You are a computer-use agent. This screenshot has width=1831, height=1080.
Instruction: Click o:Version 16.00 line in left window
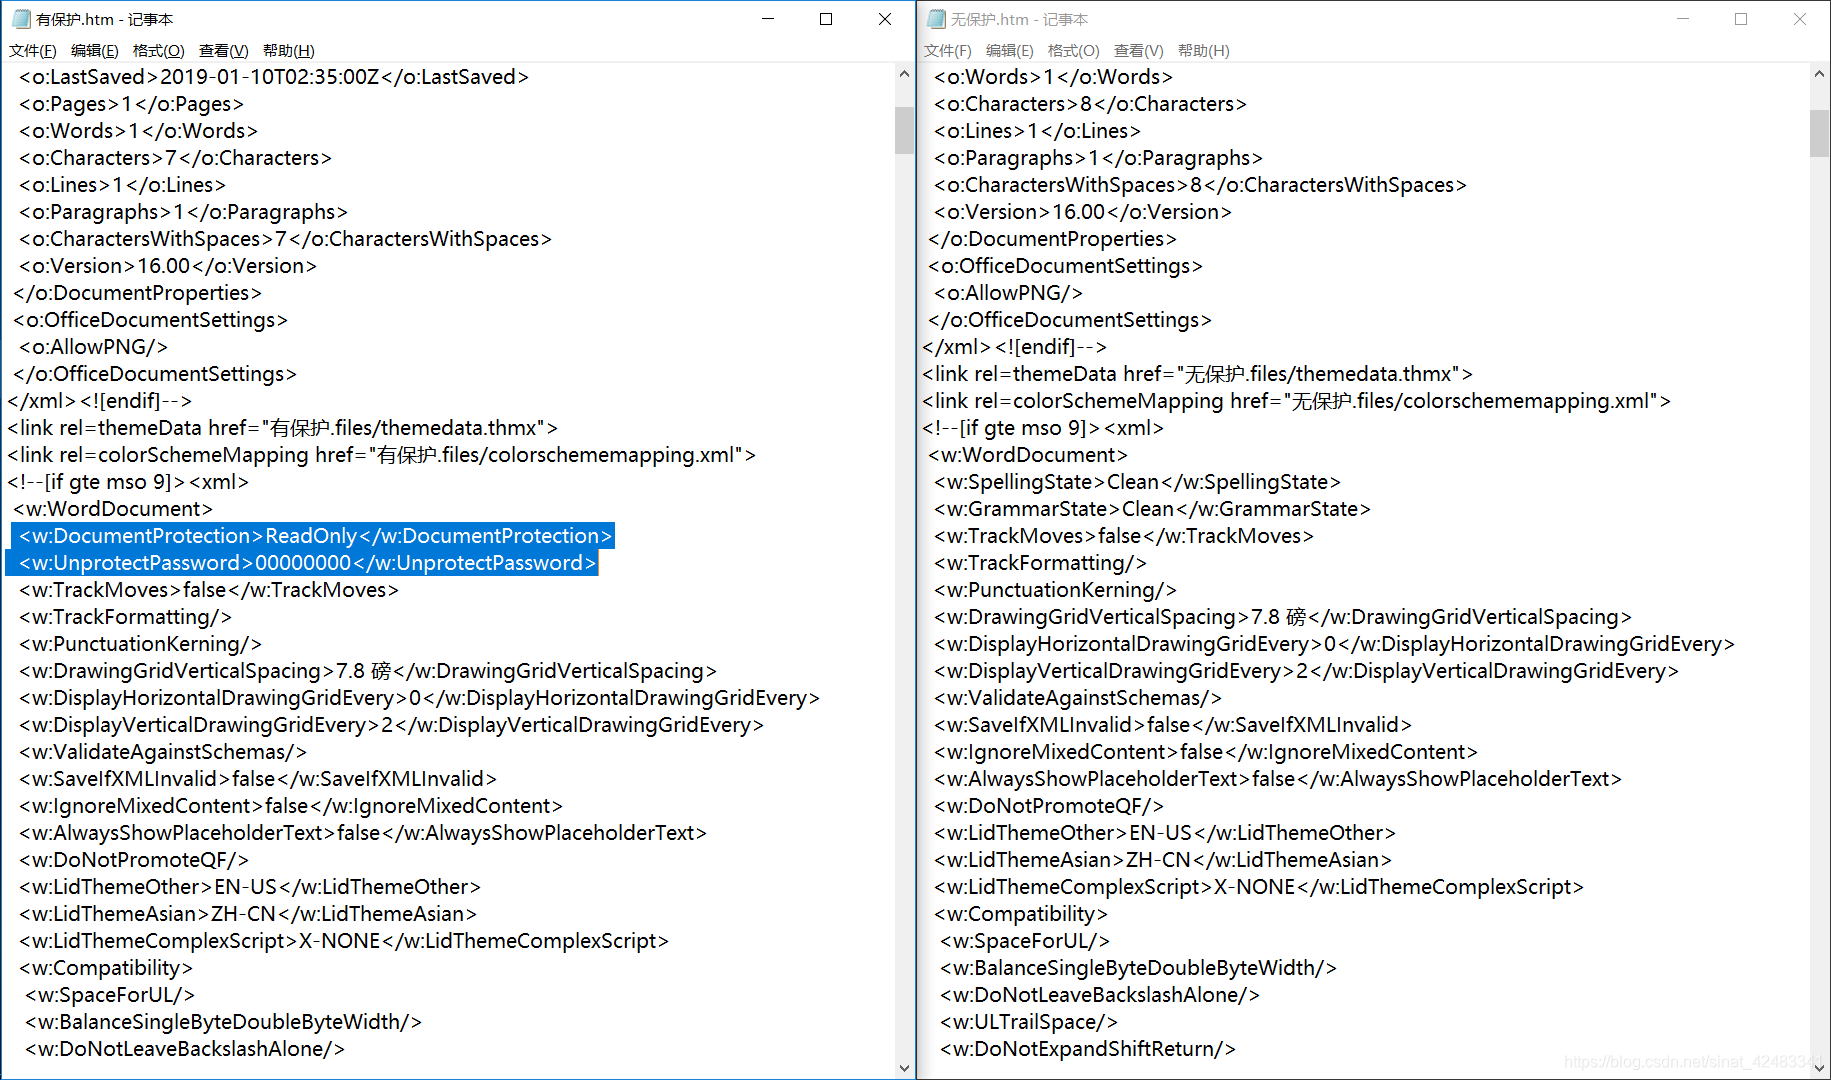(167, 266)
